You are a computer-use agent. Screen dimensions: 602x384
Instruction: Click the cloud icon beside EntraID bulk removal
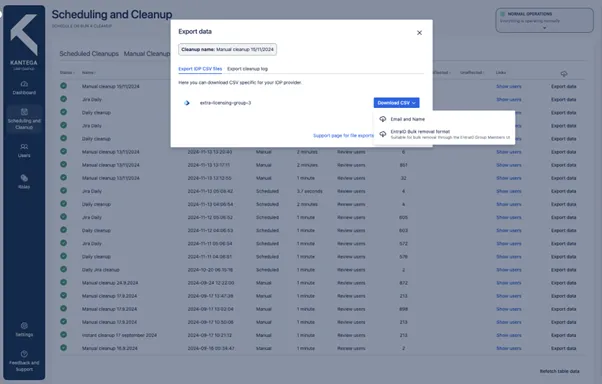coord(383,134)
